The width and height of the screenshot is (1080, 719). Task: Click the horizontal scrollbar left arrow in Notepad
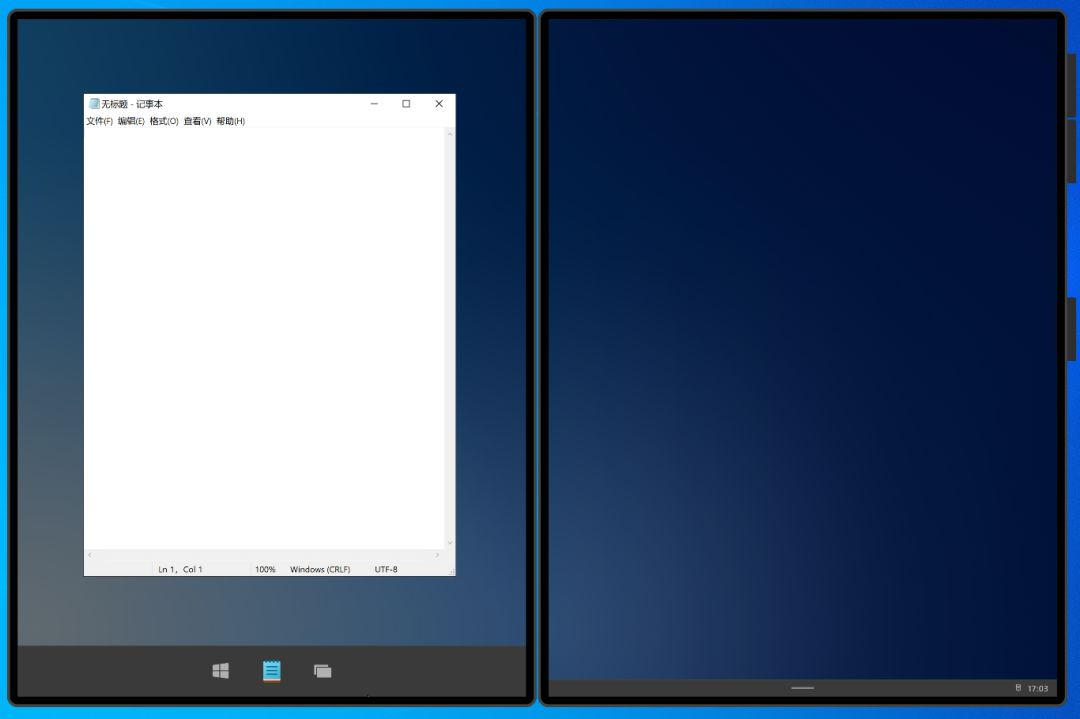pyautogui.click(x=90, y=555)
